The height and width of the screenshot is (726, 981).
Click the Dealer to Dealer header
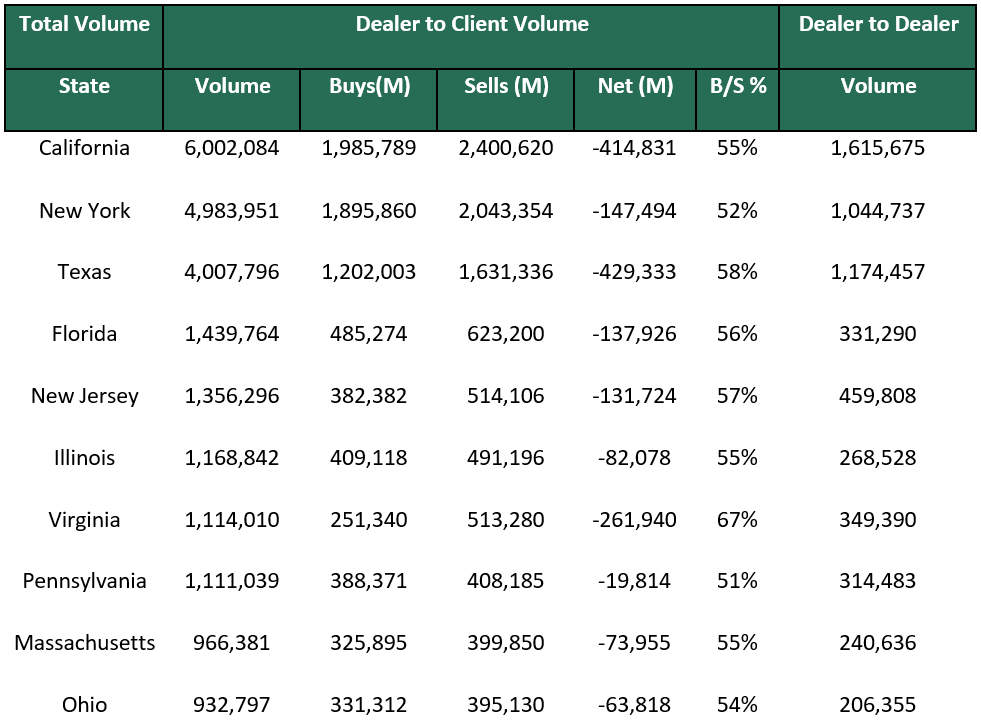tap(878, 24)
